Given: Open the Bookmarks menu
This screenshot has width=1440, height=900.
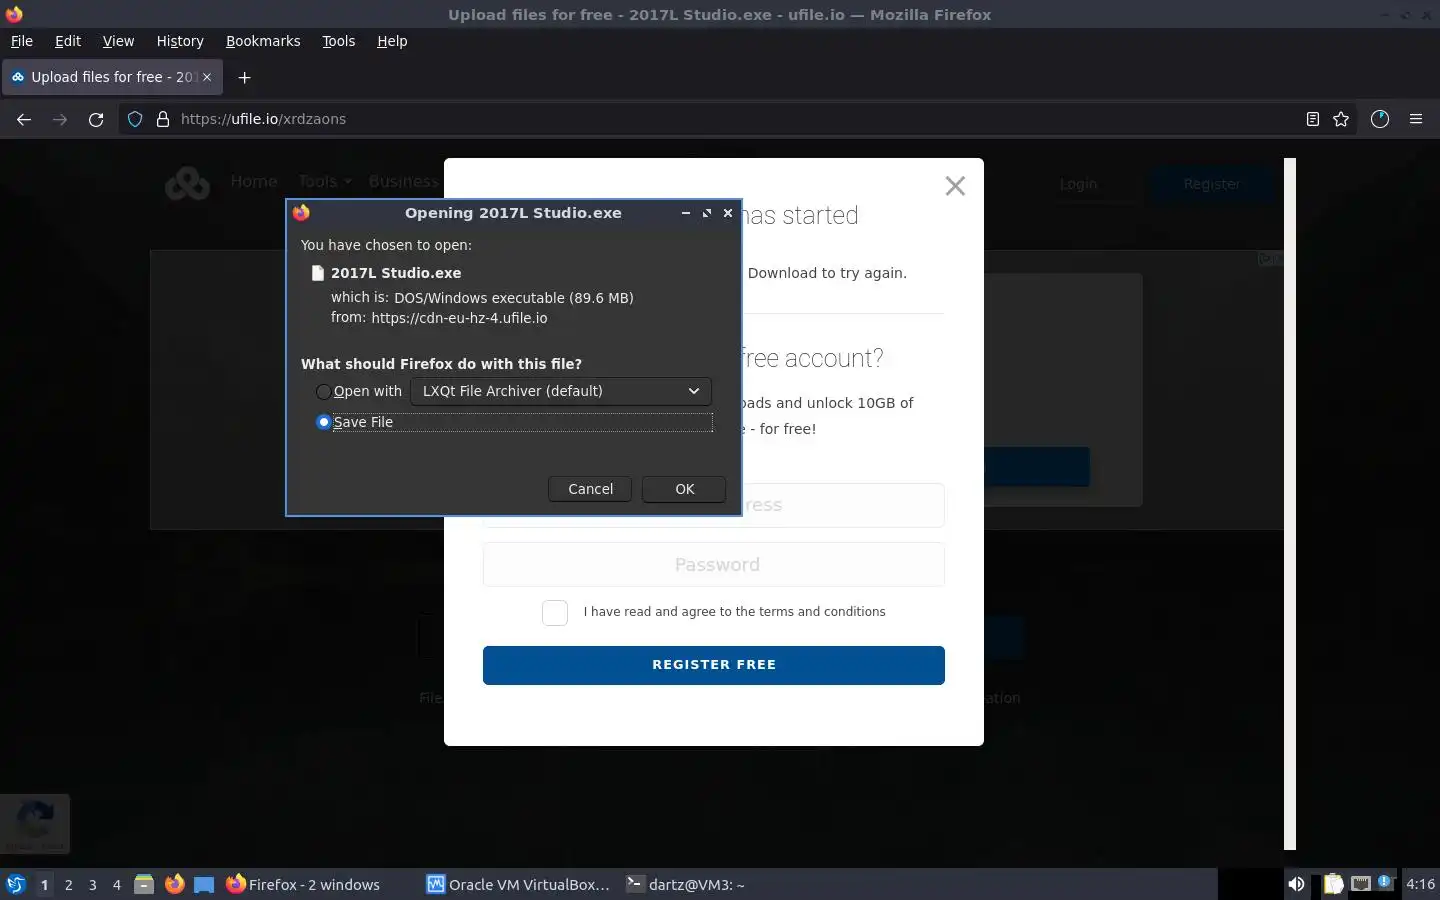Looking at the screenshot, I should (x=263, y=41).
